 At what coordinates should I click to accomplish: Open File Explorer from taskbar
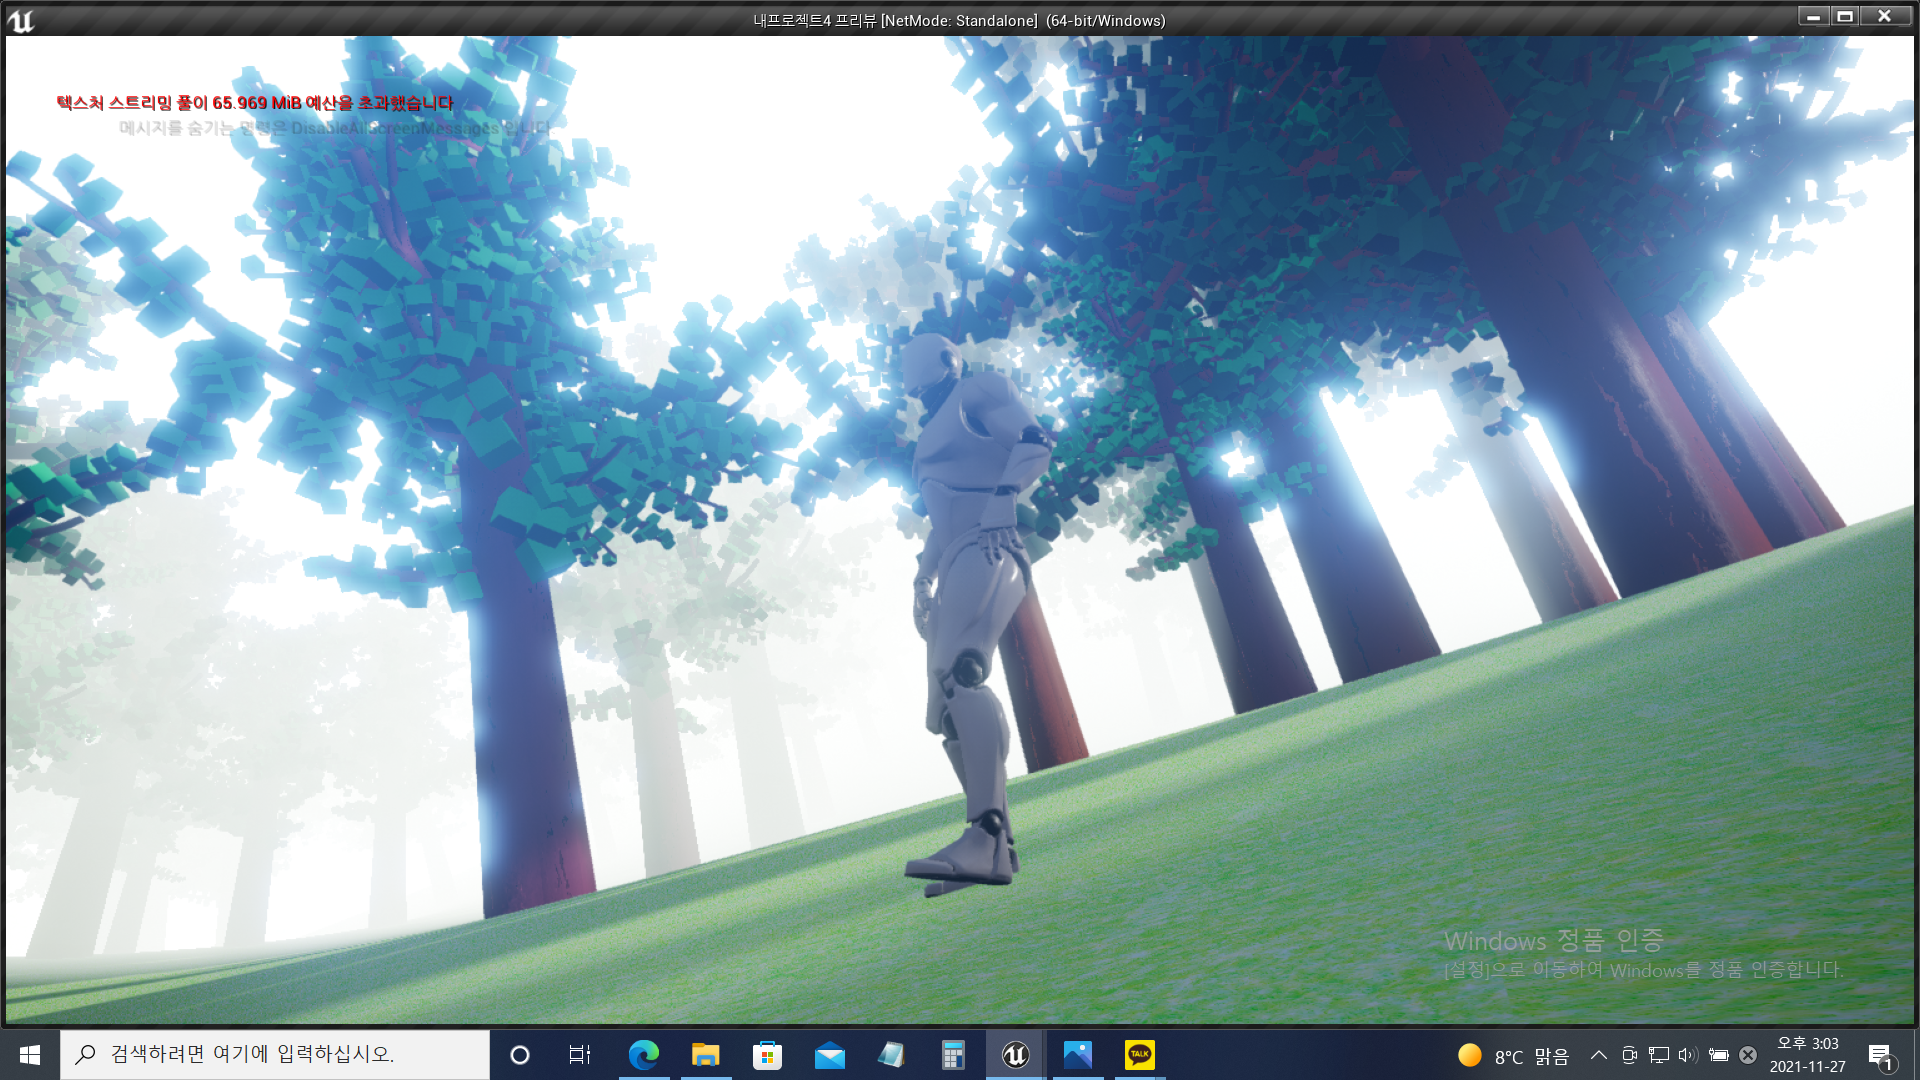pos(705,1055)
